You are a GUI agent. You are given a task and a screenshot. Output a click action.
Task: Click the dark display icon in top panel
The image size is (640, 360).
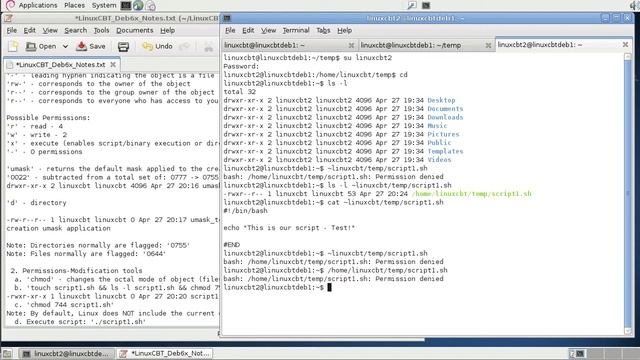(426, 5)
